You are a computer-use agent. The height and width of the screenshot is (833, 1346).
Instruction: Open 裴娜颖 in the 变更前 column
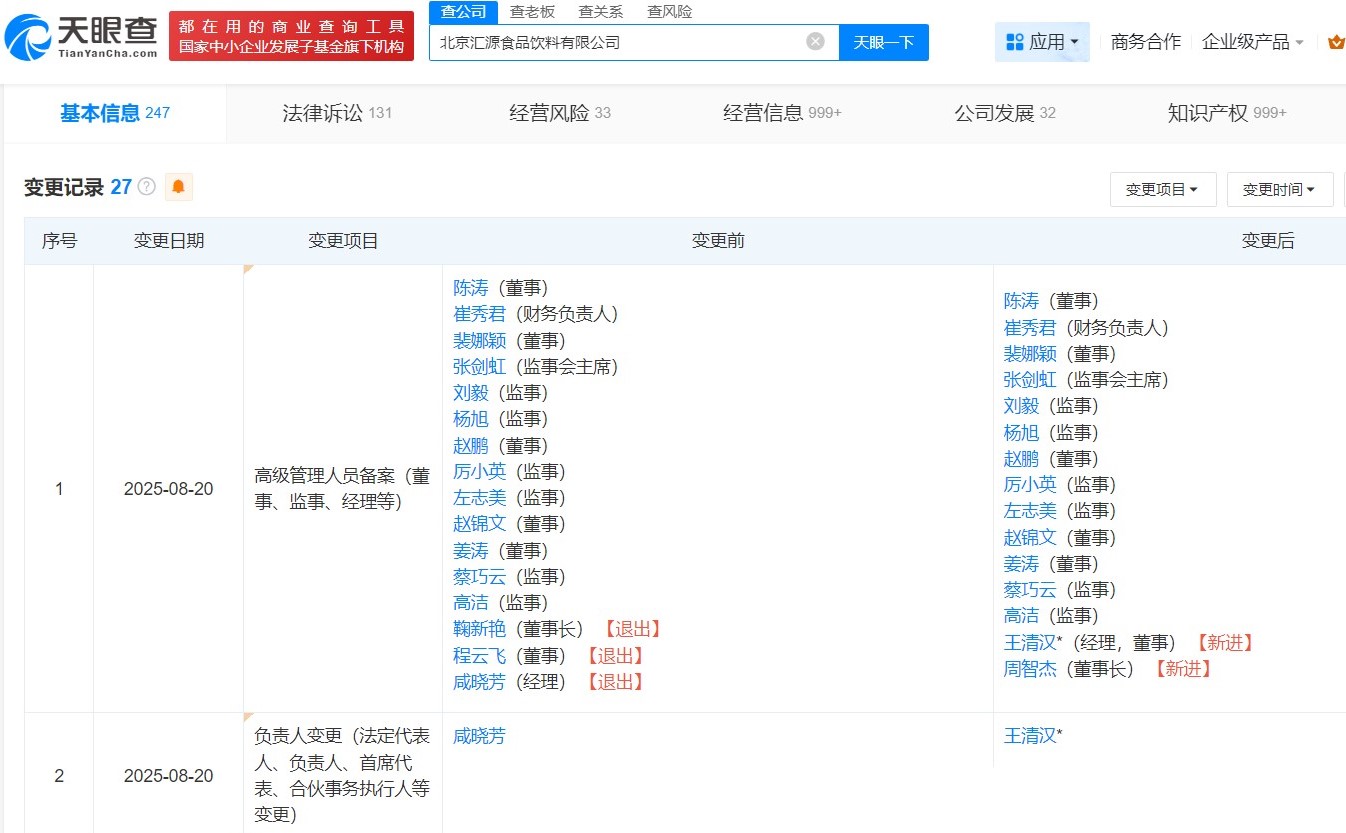pyautogui.click(x=479, y=340)
